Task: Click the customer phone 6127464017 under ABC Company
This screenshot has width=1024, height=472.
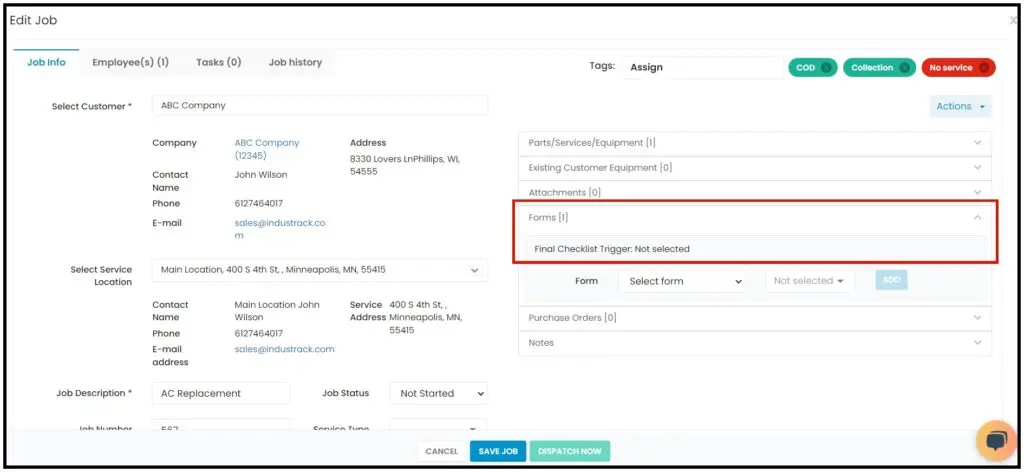Action: coord(259,204)
